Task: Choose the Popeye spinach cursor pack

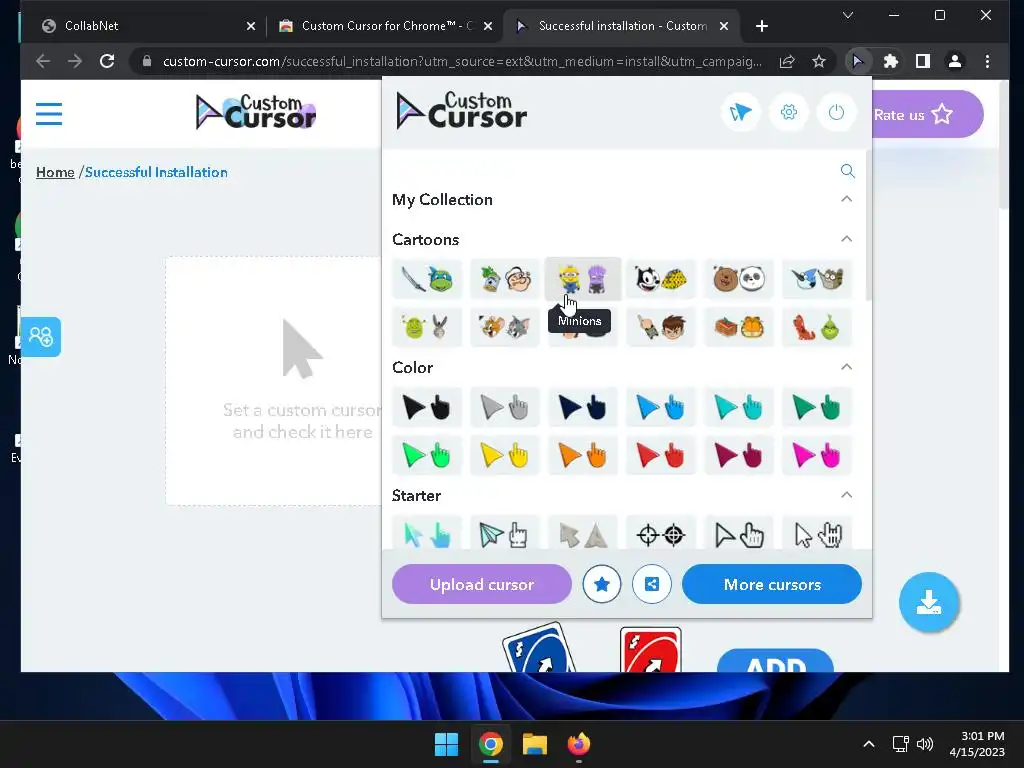Action: click(505, 280)
